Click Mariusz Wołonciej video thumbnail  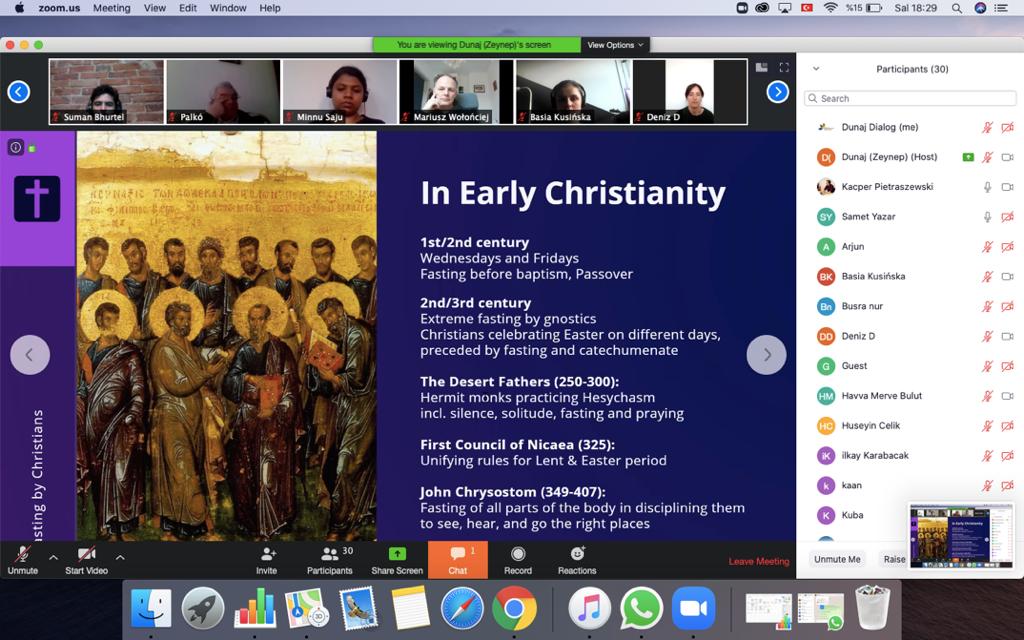coord(456,91)
